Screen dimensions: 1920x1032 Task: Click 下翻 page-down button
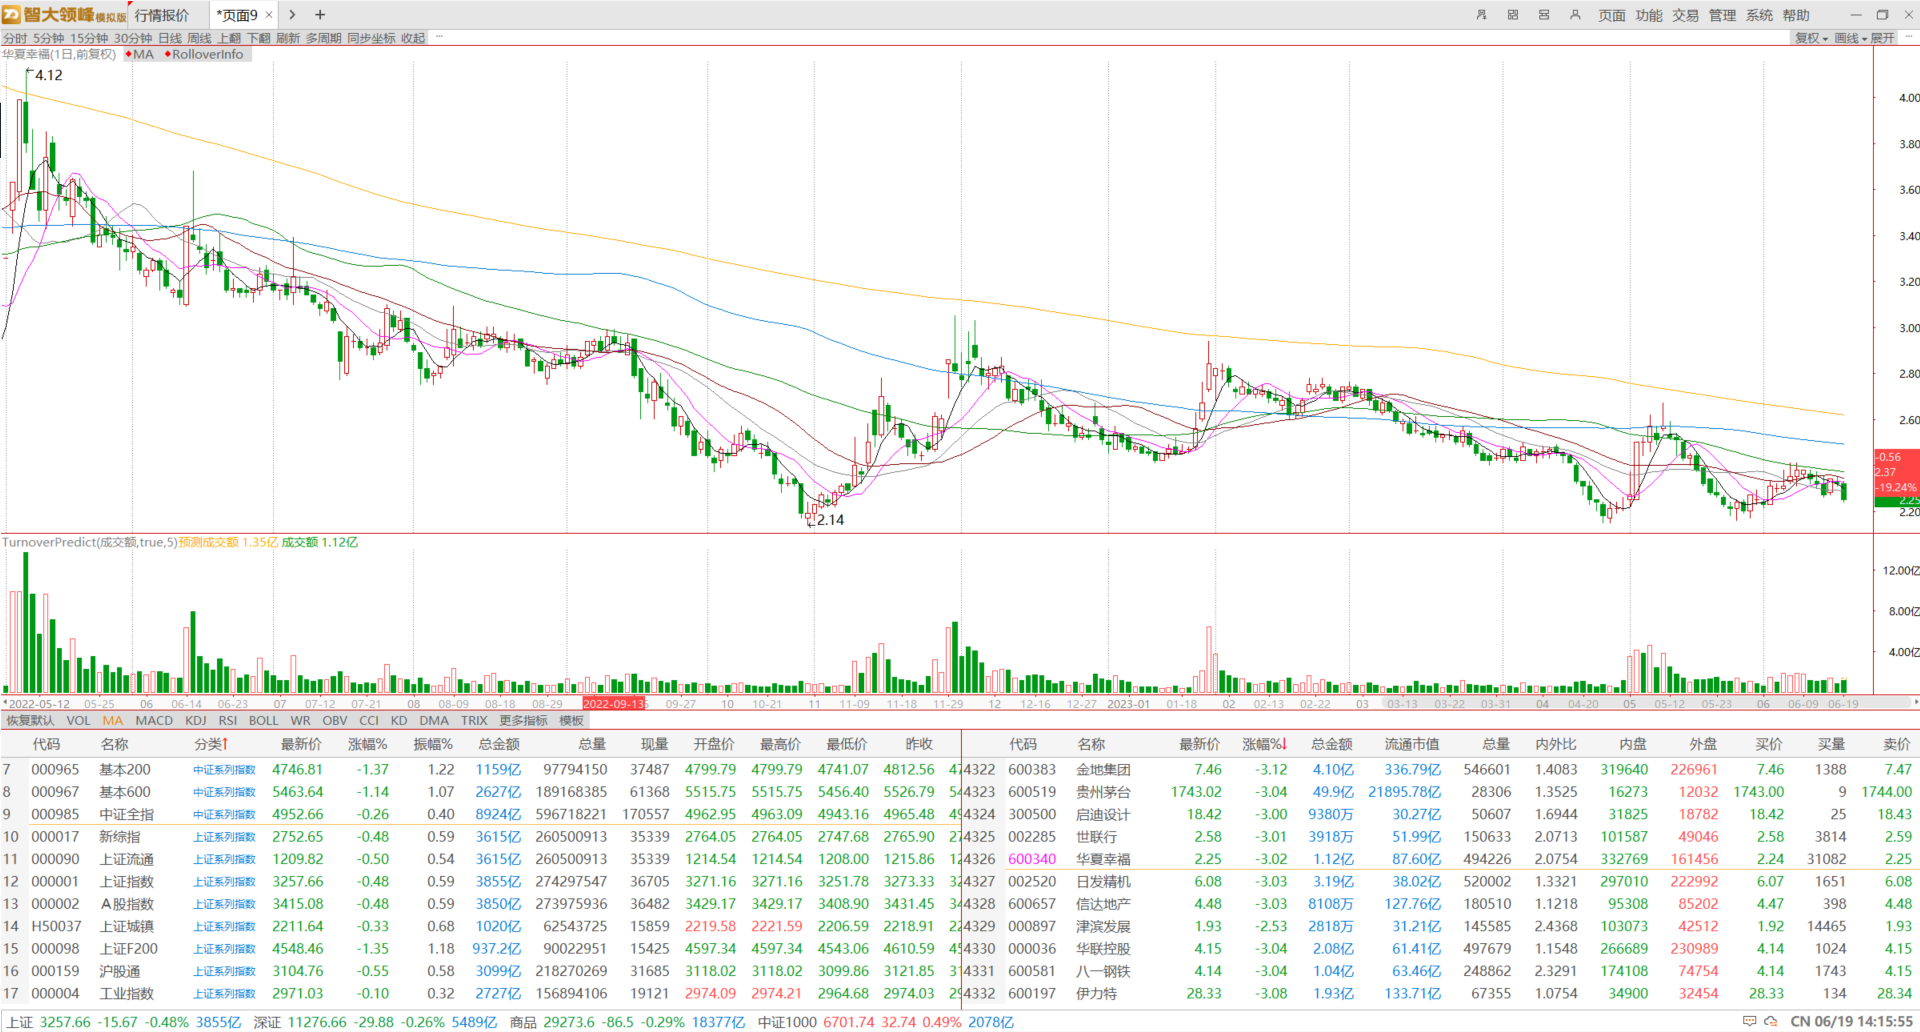(259, 38)
